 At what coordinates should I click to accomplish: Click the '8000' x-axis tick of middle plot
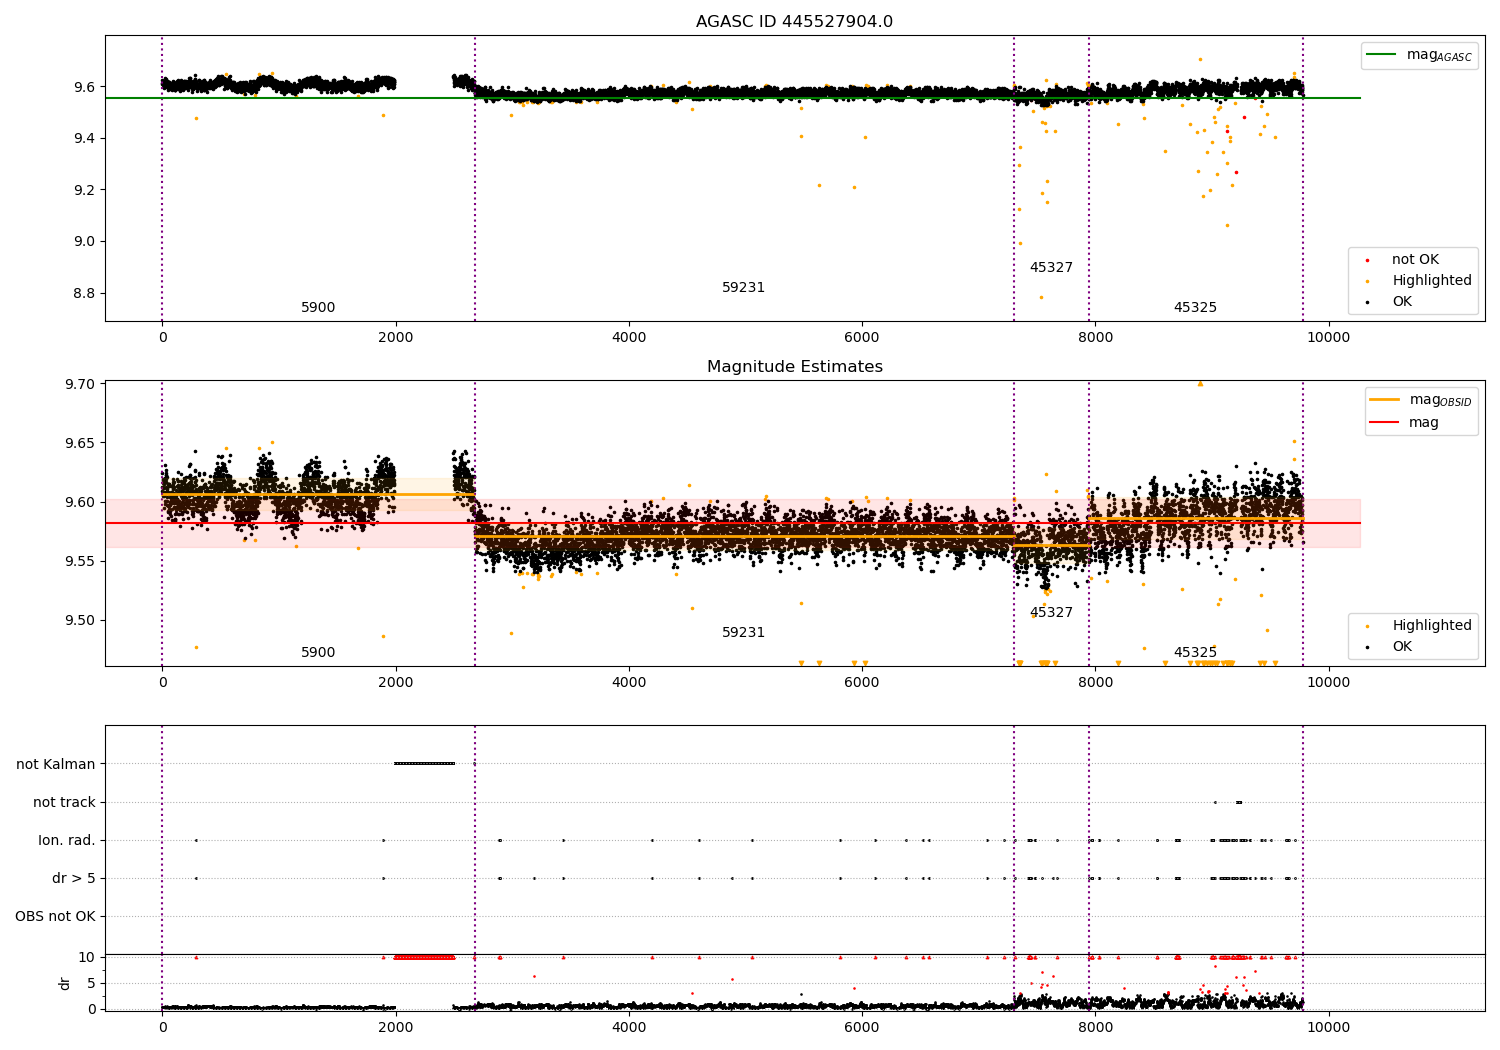click(x=1095, y=682)
